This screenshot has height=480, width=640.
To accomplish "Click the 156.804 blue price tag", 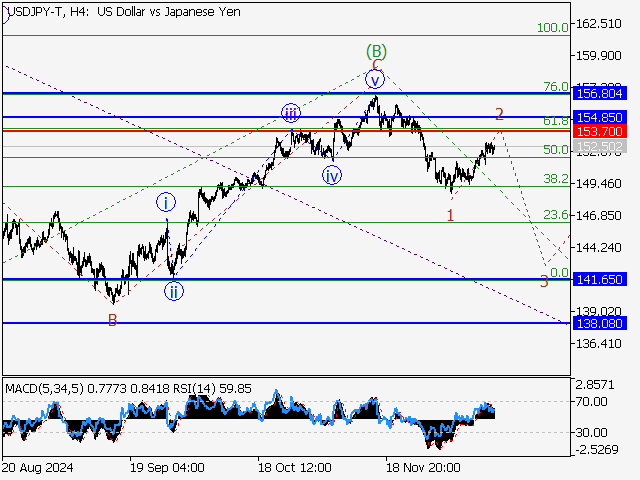I will [x=600, y=92].
